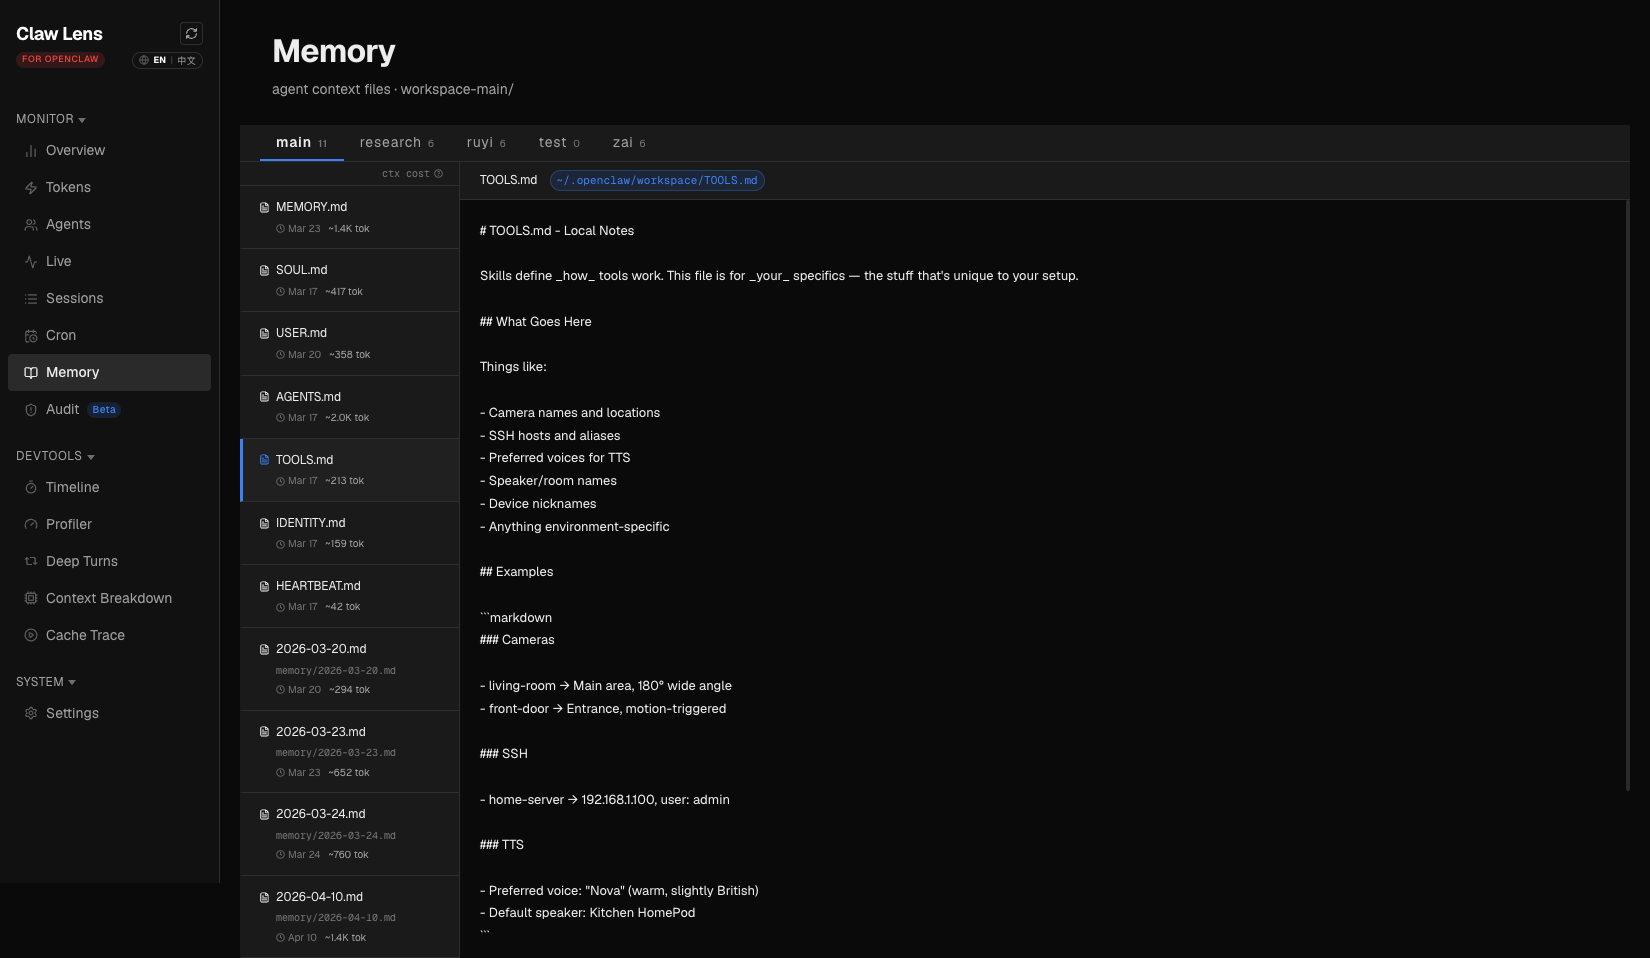Open Deep Turns via its loop icon
The width and height of the screenshot is (1650, 958).
pos(31,562)
